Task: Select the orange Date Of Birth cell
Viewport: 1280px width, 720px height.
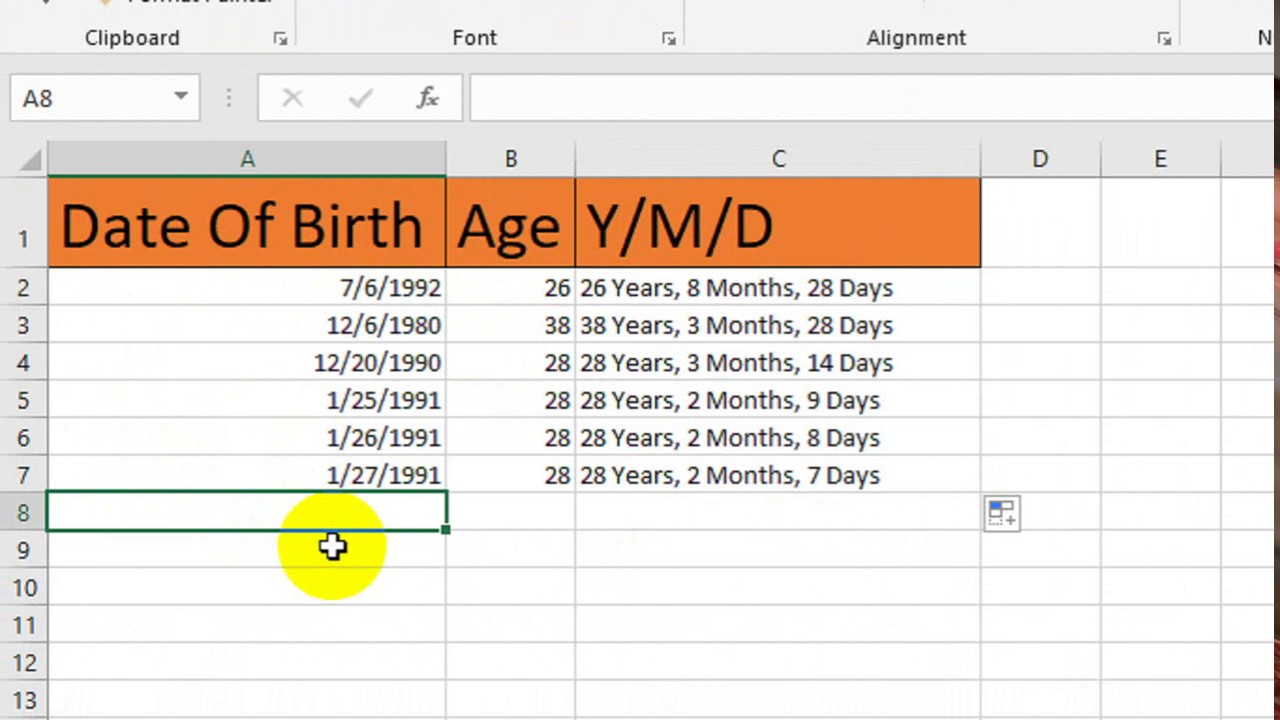Action: click(247, 223)
